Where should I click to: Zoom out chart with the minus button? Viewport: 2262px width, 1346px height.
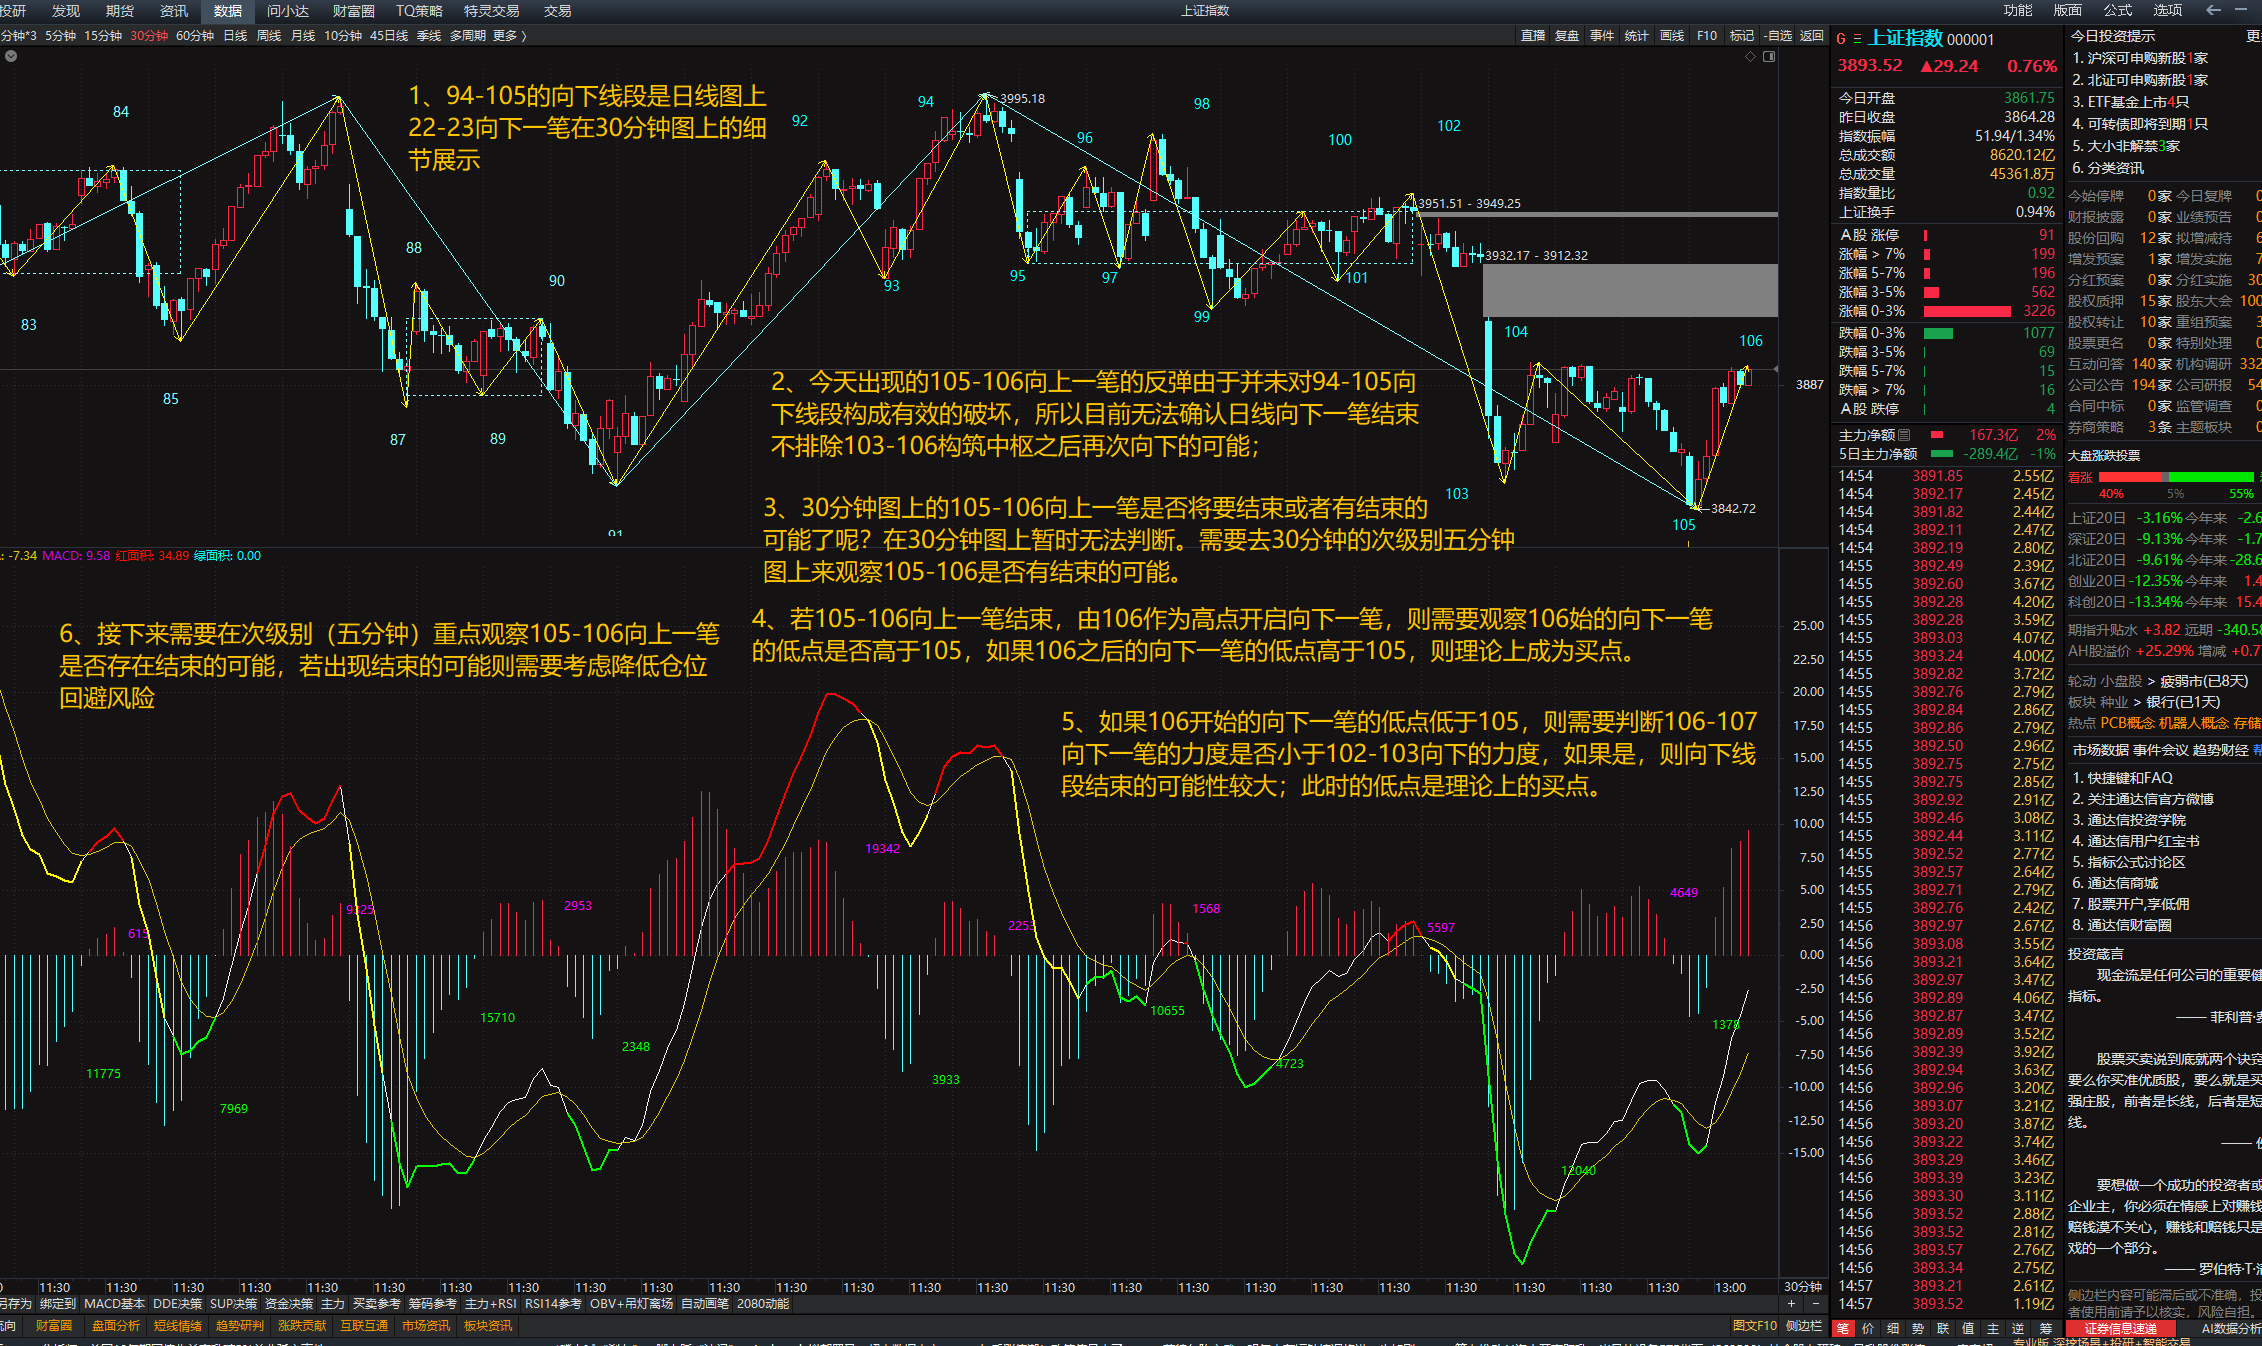click(x=1816, y=1303)
